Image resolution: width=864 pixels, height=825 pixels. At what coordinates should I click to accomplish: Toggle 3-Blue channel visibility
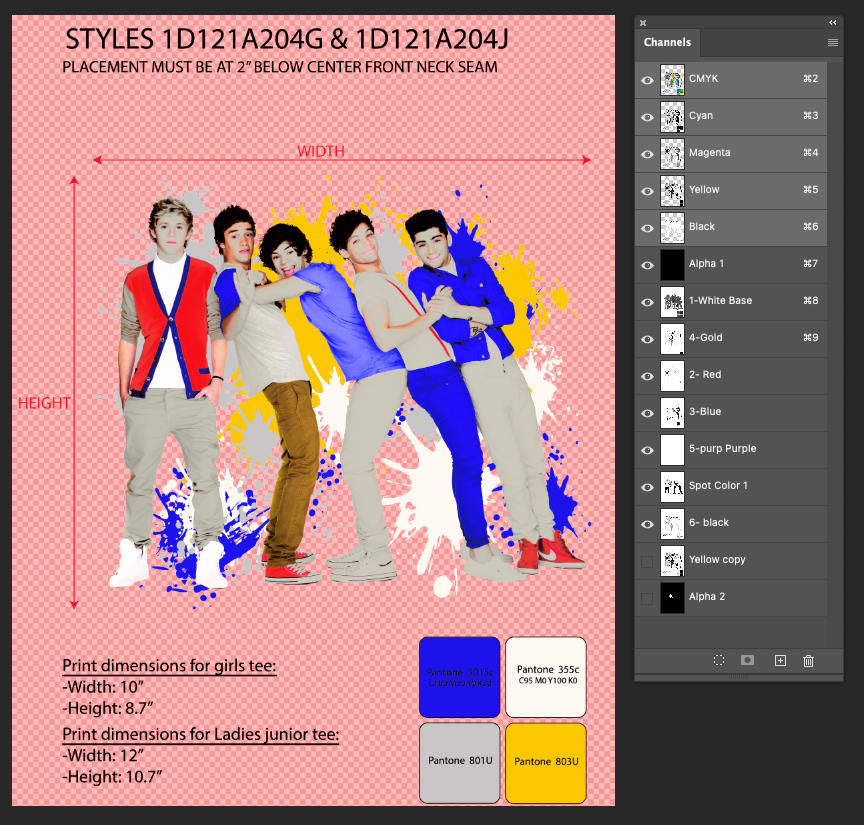tap(647, 413)
